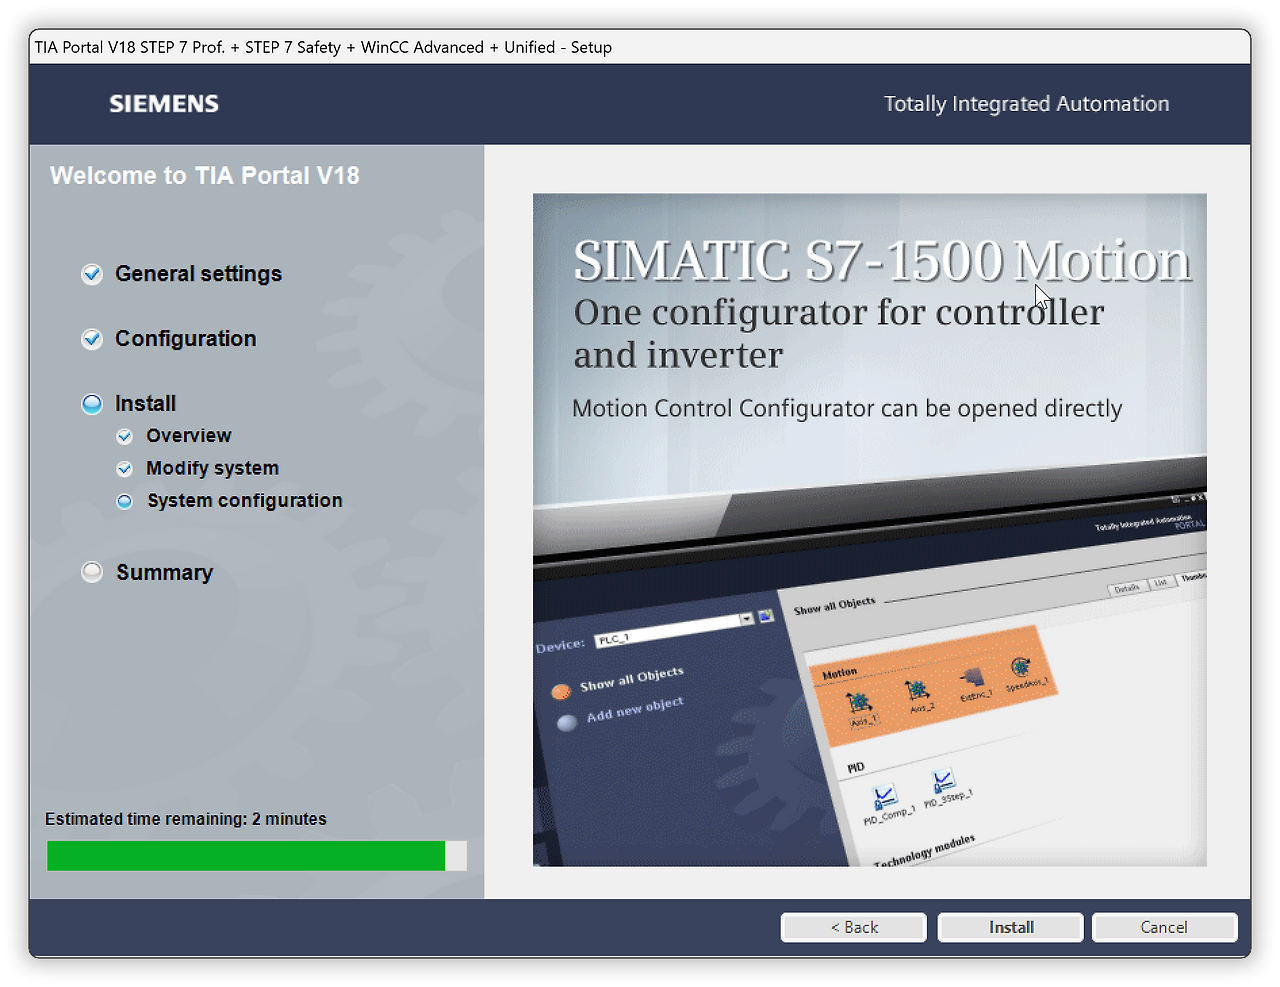Click the SIEMENS logo in the header
This screenshot has width=1280, height=987.
coord(163,103)
